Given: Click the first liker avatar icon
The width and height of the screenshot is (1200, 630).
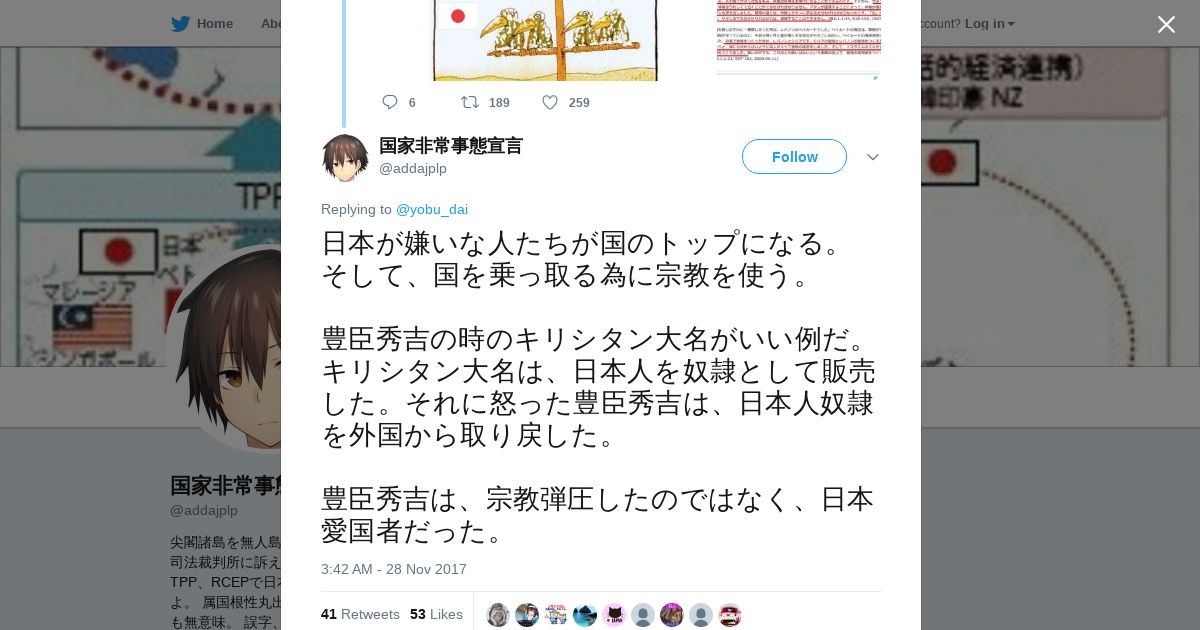Looking at the screenshot, I should point(498,615).
